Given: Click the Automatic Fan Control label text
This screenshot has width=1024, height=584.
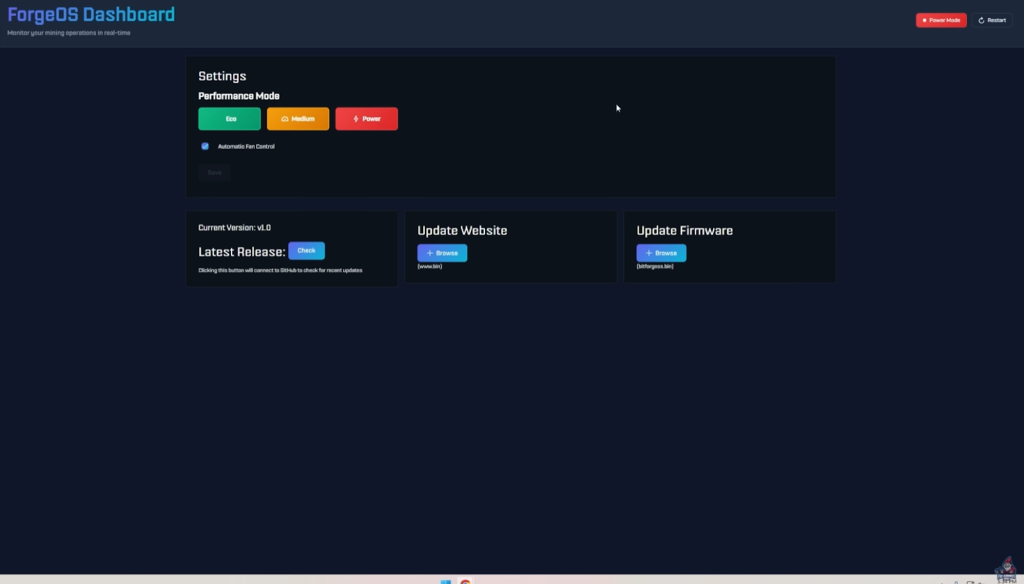Looking at the screenshot, I should pyautogui.click(x=246, y=146).
